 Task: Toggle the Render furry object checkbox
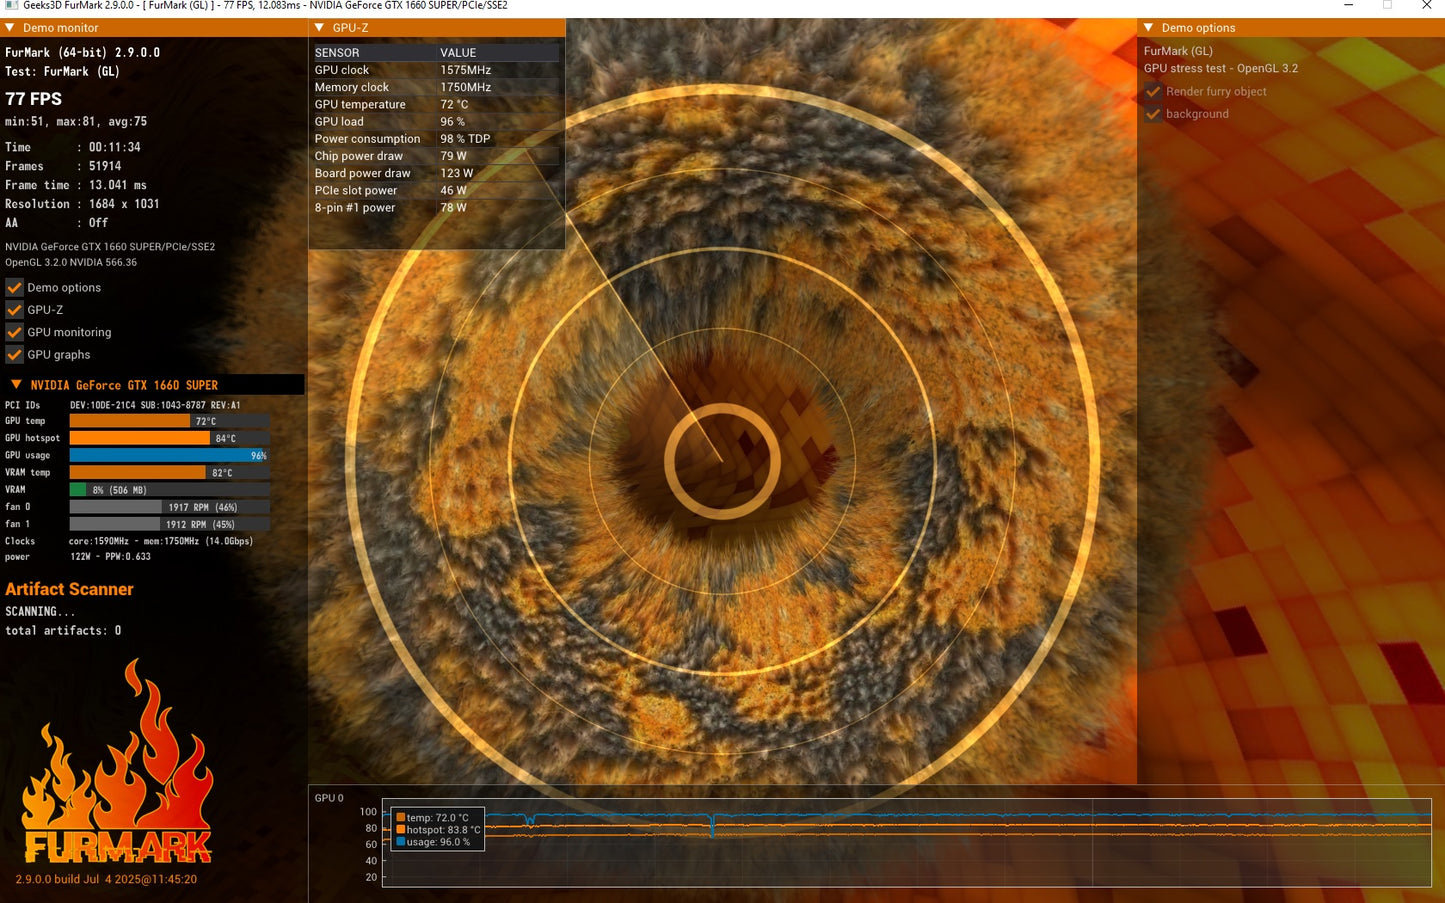coord(1153,91)
